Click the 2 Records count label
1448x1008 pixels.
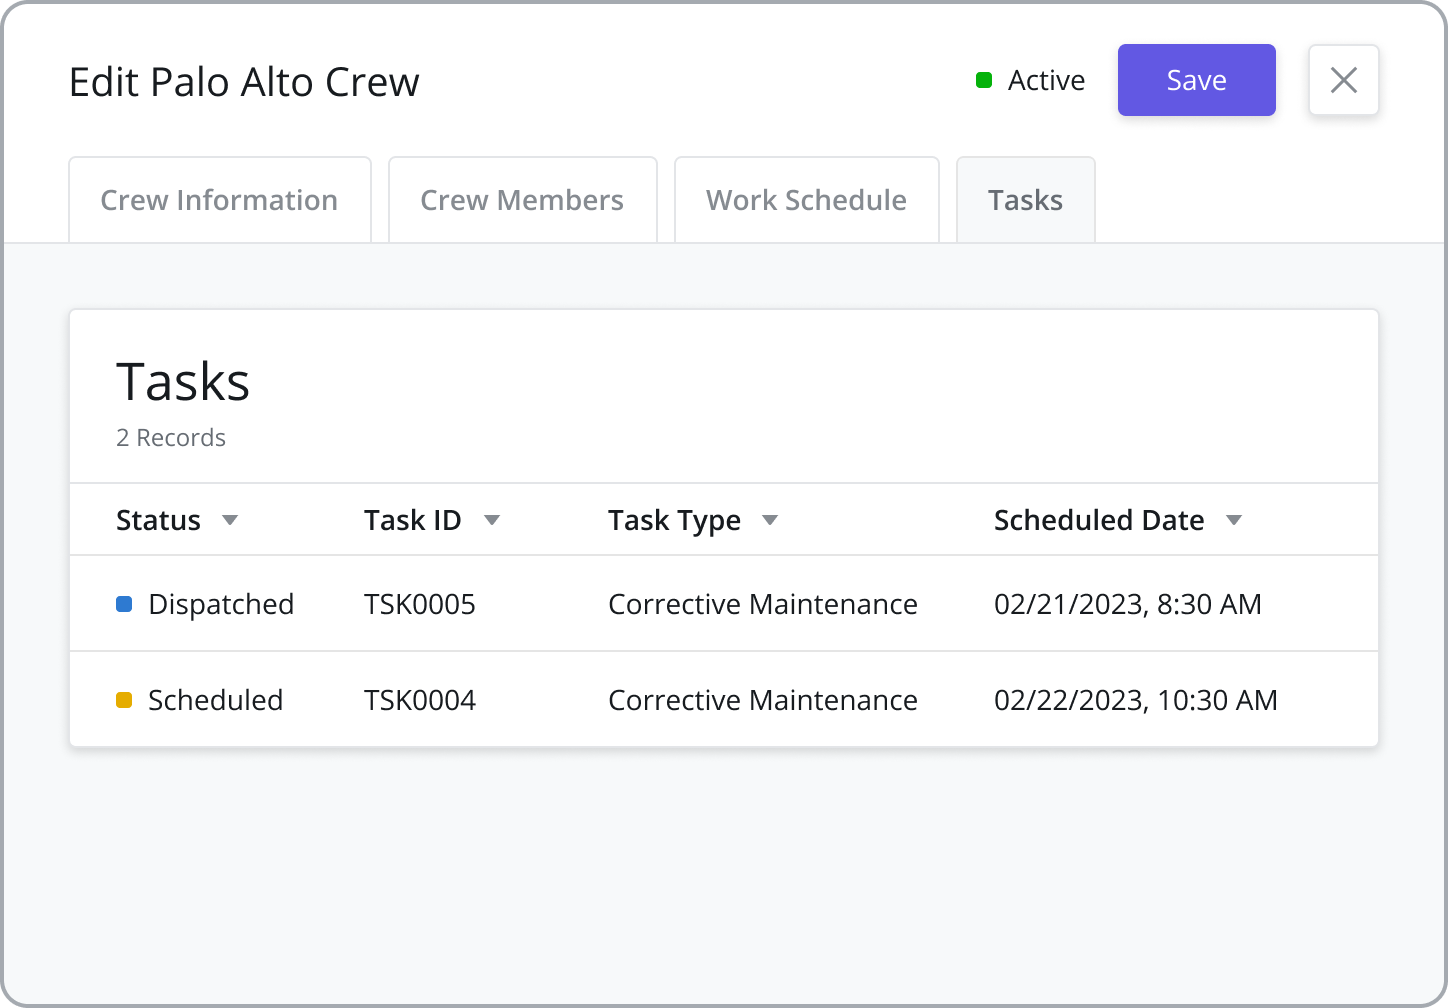tap(171, 438)
